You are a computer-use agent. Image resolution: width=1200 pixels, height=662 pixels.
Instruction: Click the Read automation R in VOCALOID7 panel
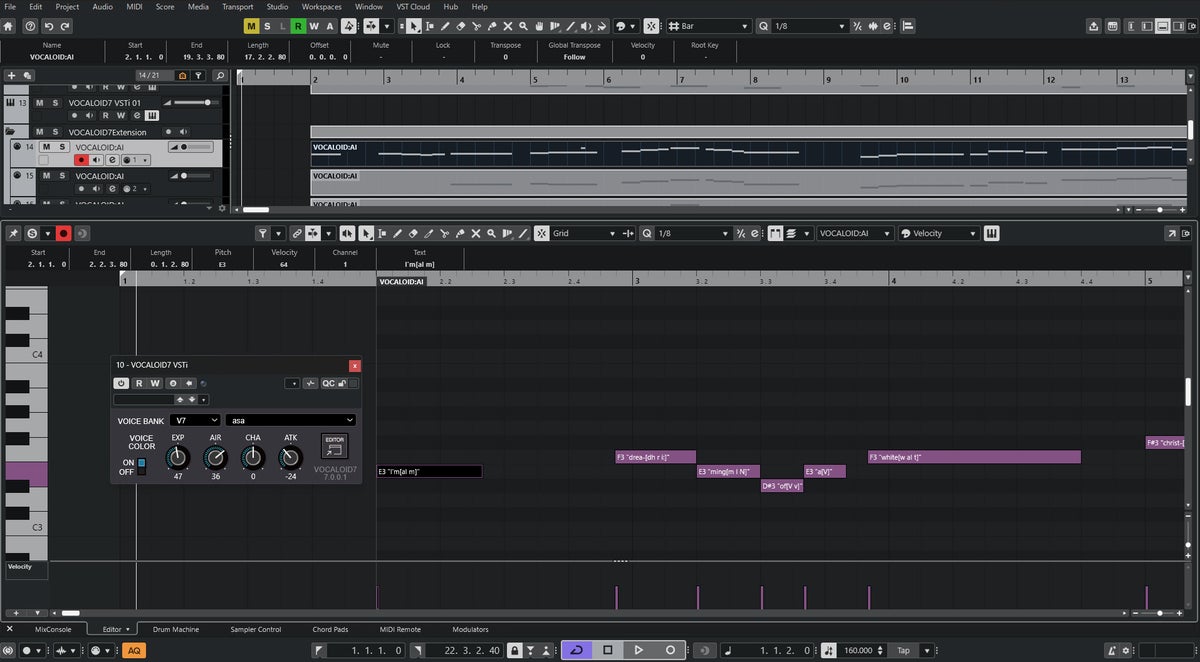click(x=139, y=383)
